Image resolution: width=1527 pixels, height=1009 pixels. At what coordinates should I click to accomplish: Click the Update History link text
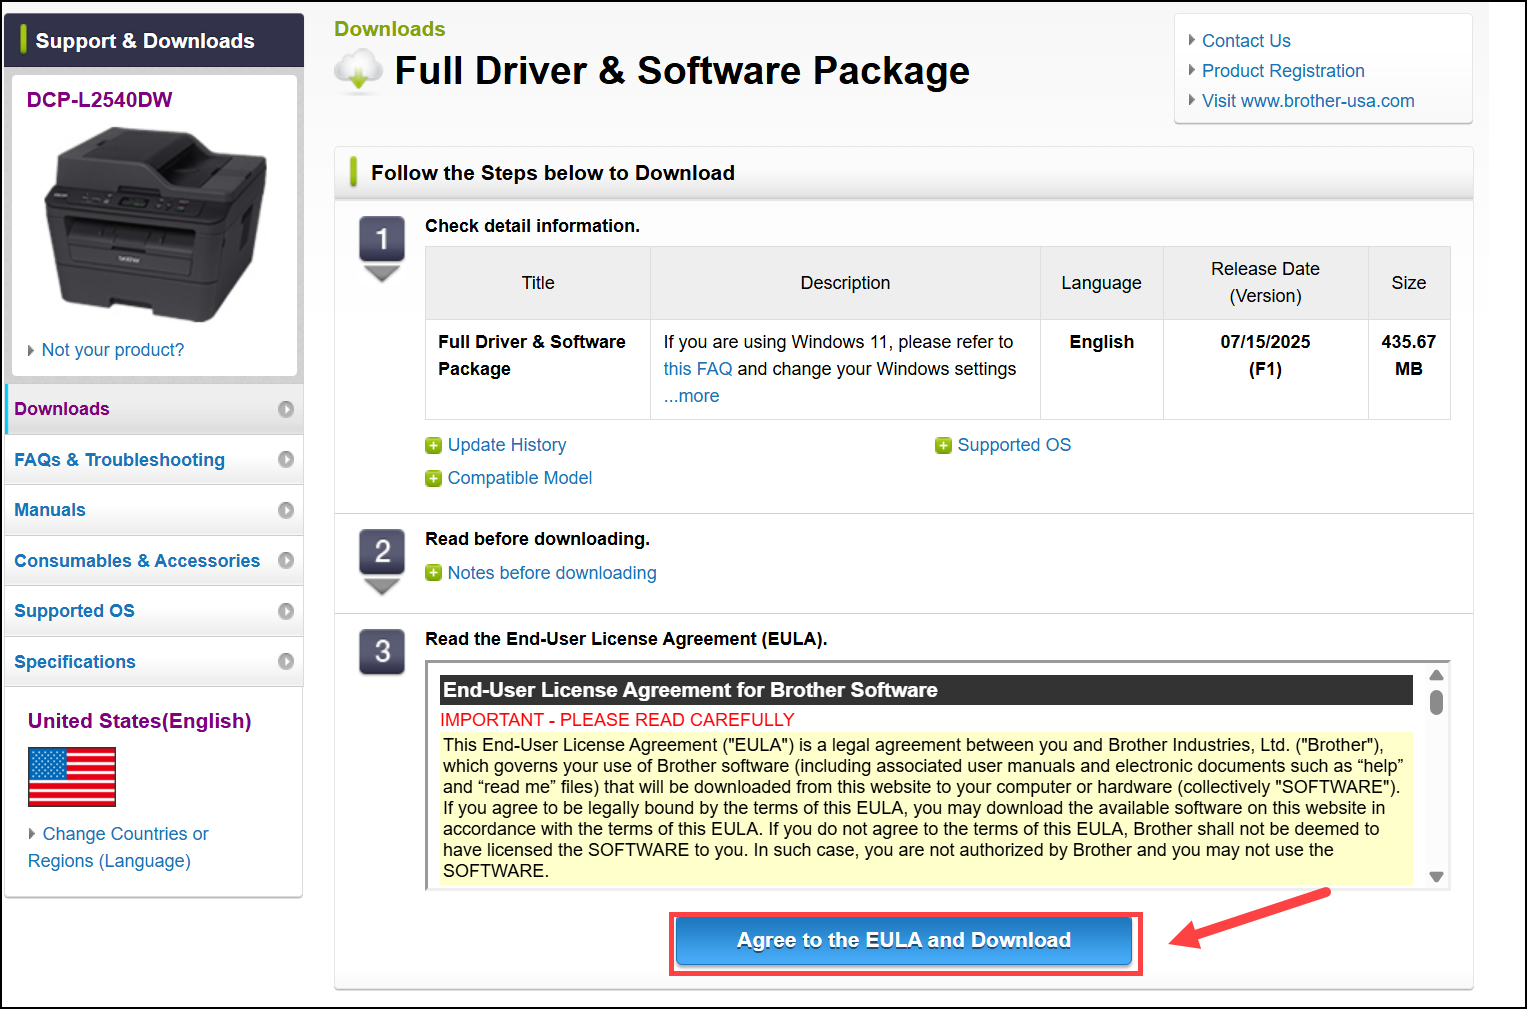click(507, 445)
